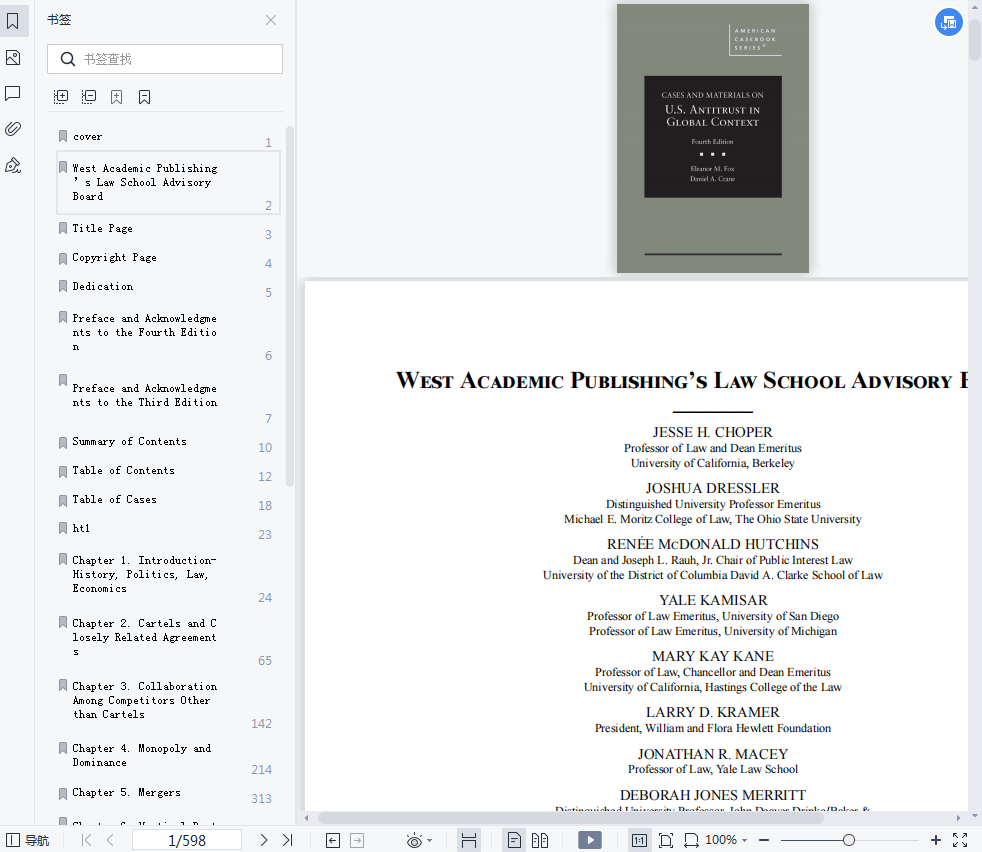Zoom out with minus button
The height and width of the screenshot is (852, 982).
tap(764, 840)
